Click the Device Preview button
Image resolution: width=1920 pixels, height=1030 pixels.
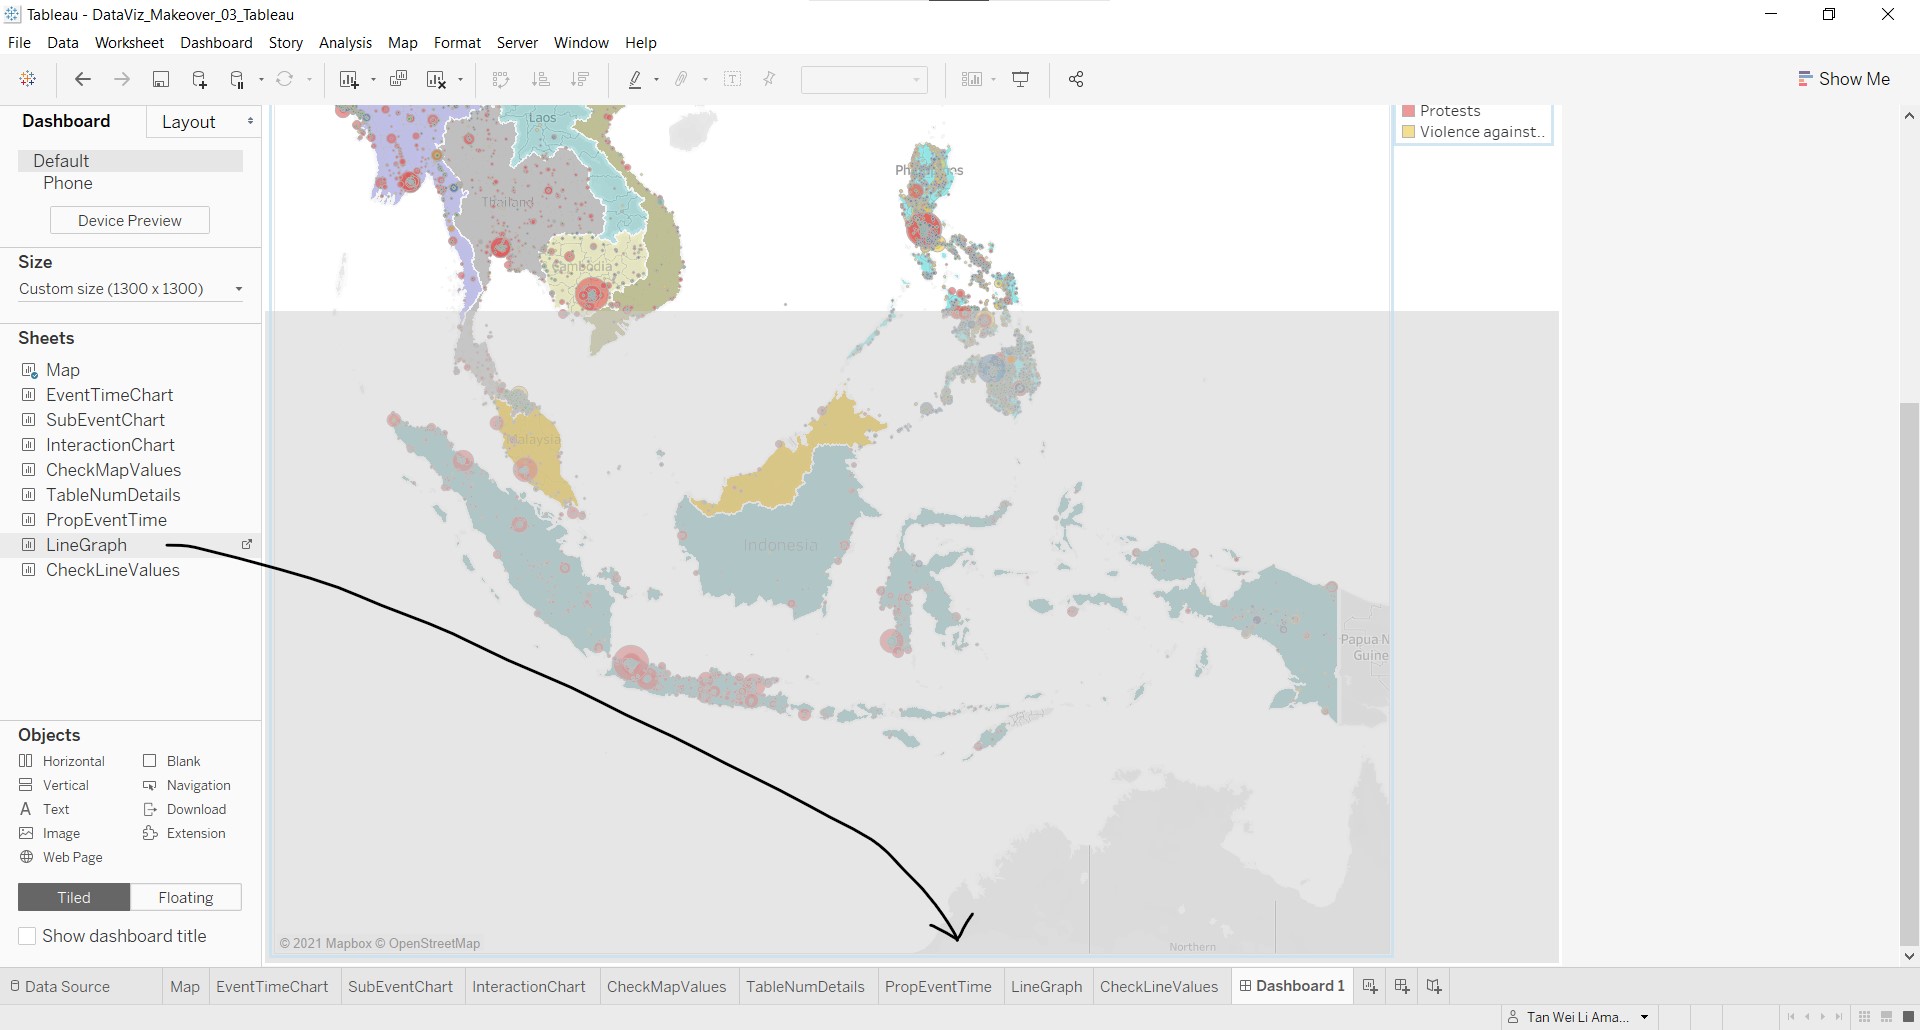[x=130, y=221]
